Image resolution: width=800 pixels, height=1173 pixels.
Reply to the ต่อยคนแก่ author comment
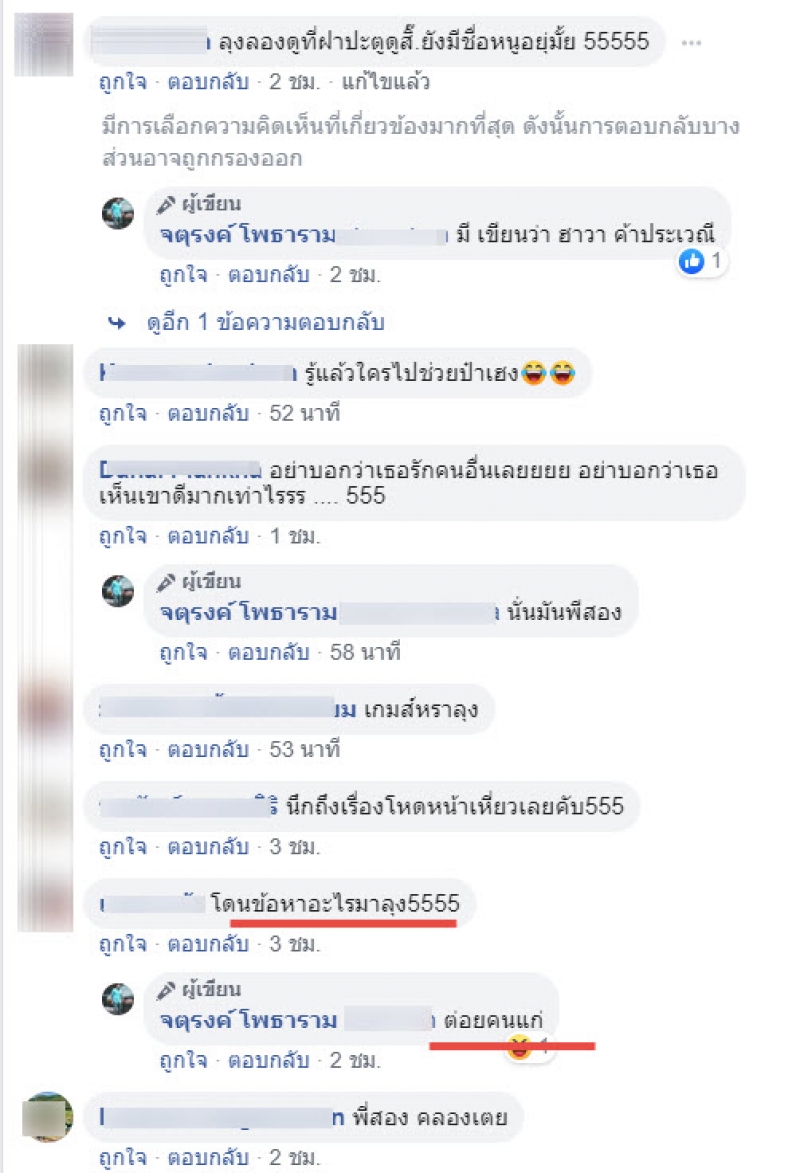pos(268,1060)
